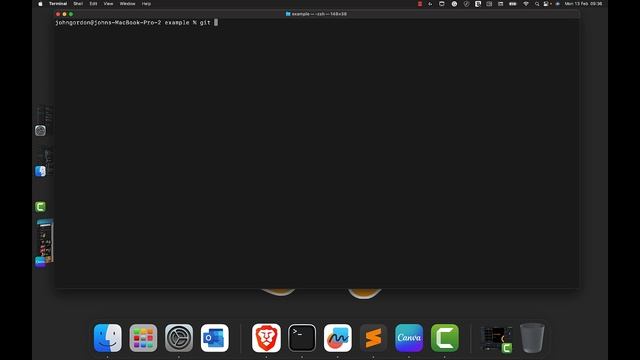This screenshot has width=640, height=360.
Task: Click the red recording icon in menu bar
Action: tap(420, 4)
